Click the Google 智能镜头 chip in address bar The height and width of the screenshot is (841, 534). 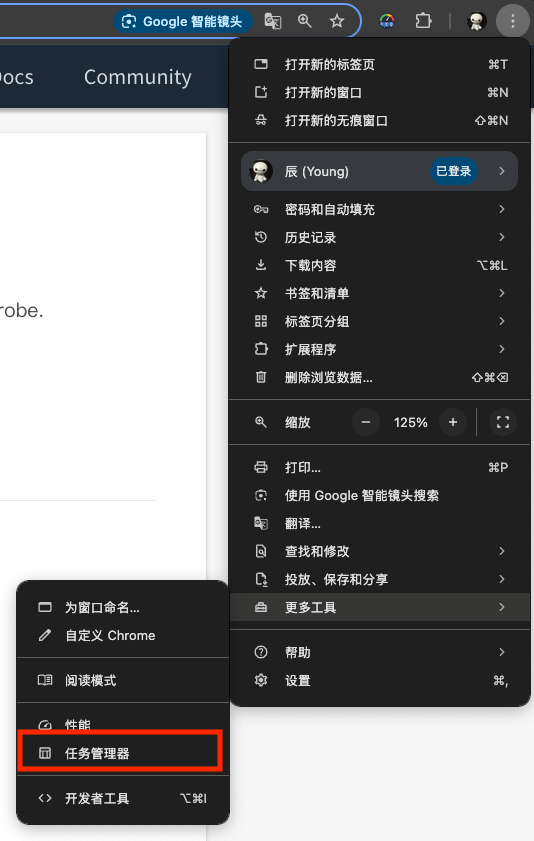(x=182, y=21)
